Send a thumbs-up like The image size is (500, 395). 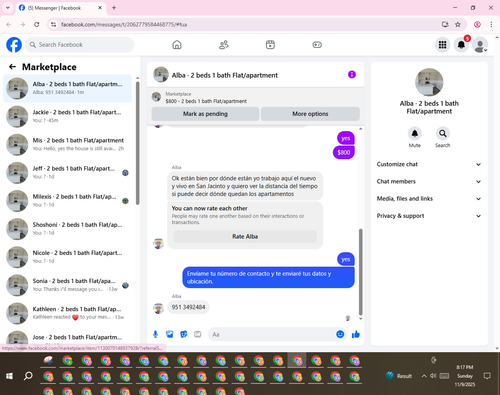(356, 334)
